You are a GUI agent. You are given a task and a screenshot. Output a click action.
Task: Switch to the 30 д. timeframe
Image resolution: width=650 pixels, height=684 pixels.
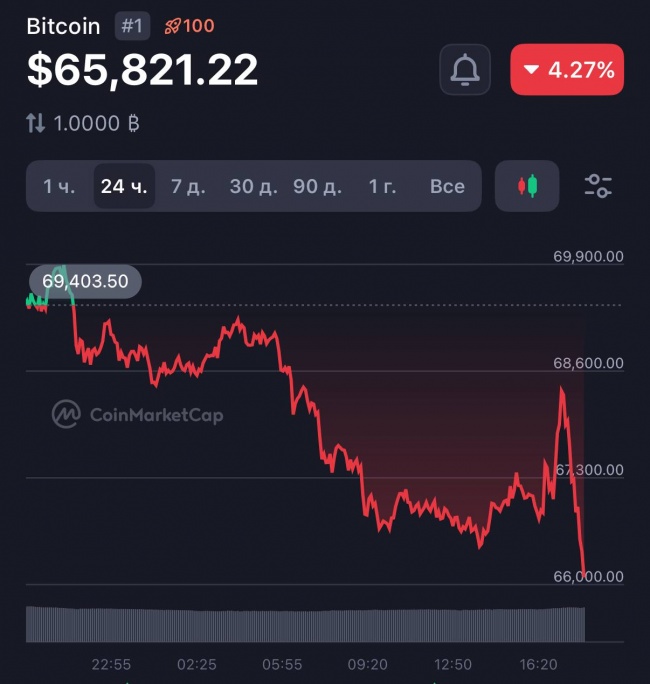click(x=253, y=186)
